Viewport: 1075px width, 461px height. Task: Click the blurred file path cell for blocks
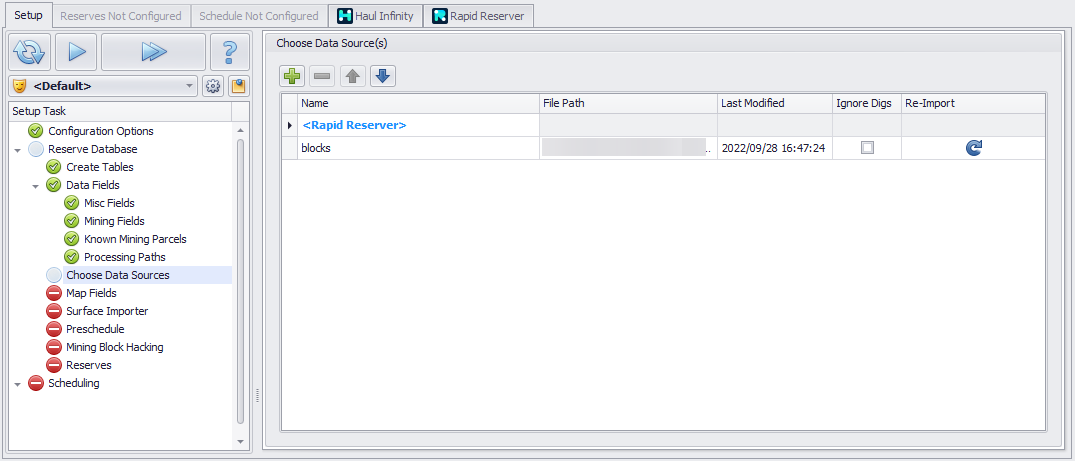[628, 147]
